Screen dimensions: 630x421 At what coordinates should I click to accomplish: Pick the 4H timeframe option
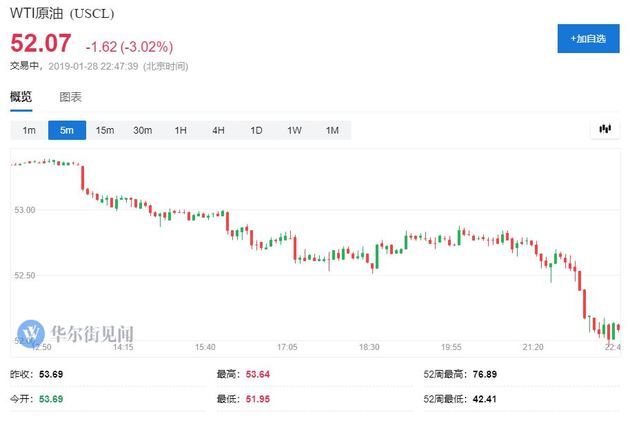point(218,130)
